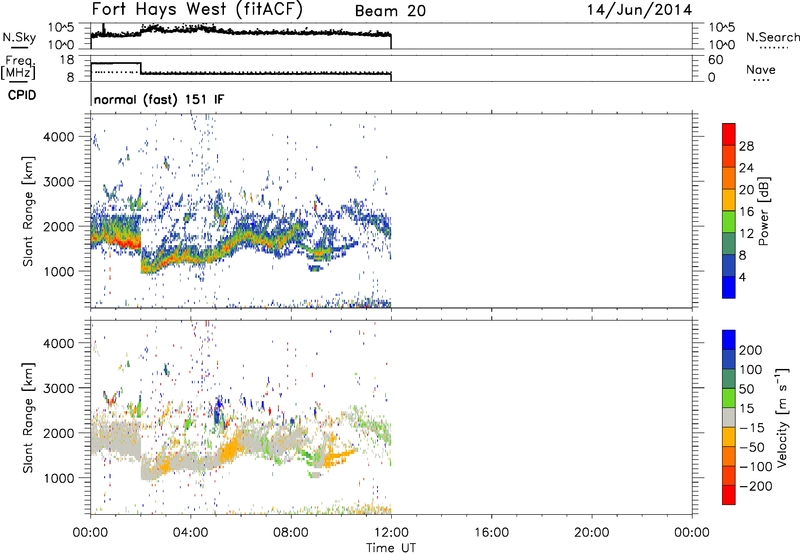Click the '12:00' time axis label
Screen dimensions: 800x554
coord(391,532)
